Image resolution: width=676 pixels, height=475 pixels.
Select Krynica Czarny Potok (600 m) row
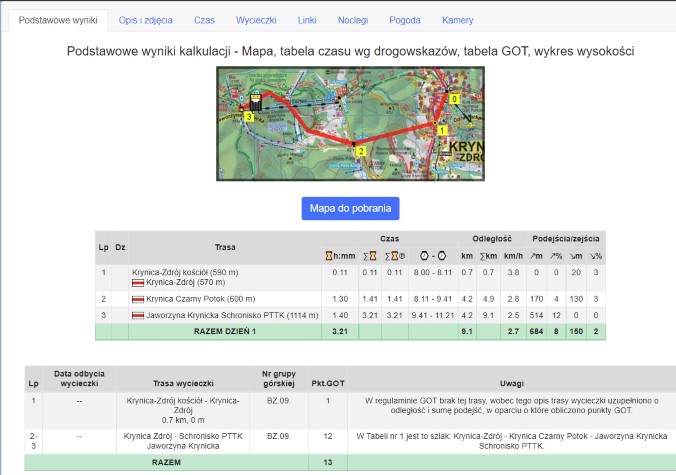pyautogui.click(x=351, y=299)
